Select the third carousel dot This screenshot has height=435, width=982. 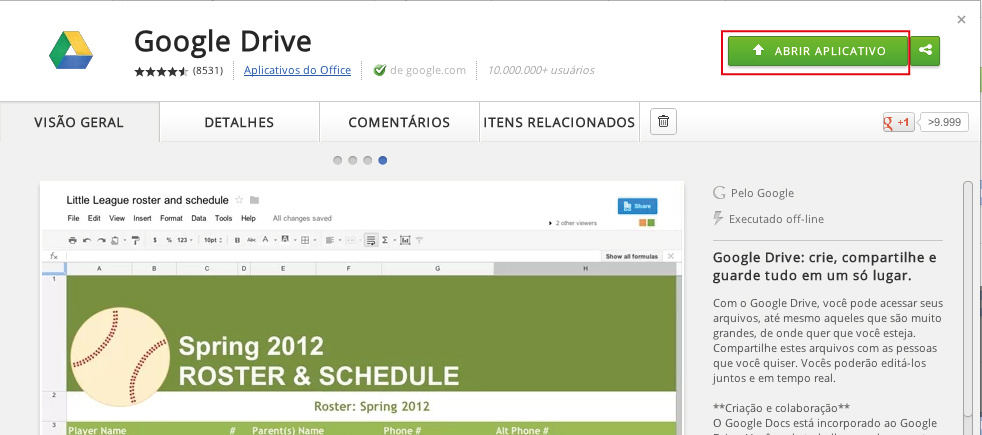coord(368,160)
